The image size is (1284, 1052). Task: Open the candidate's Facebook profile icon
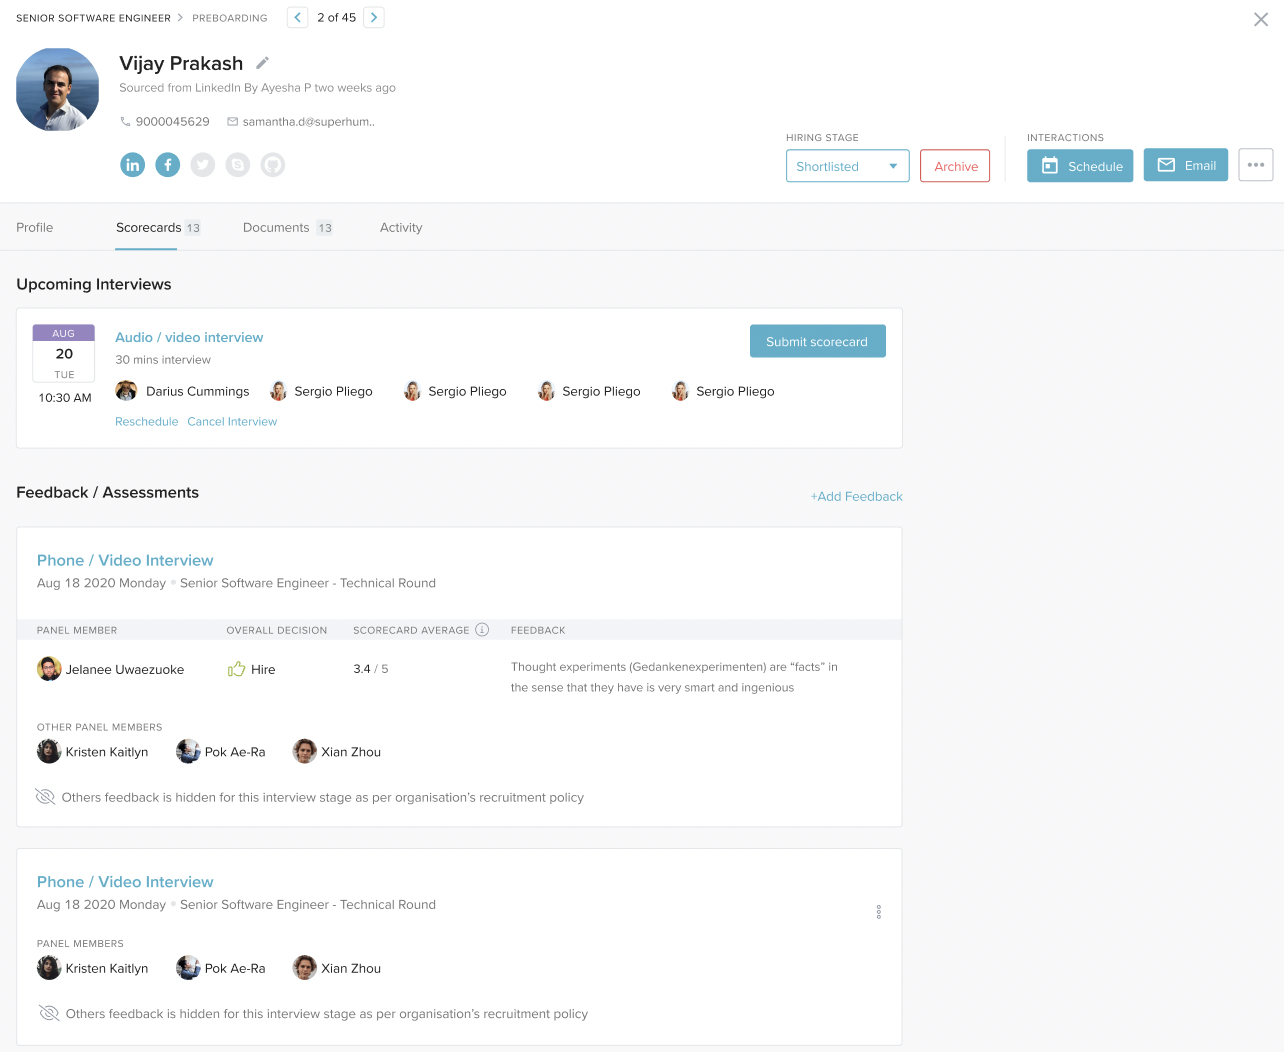point(168,165)
